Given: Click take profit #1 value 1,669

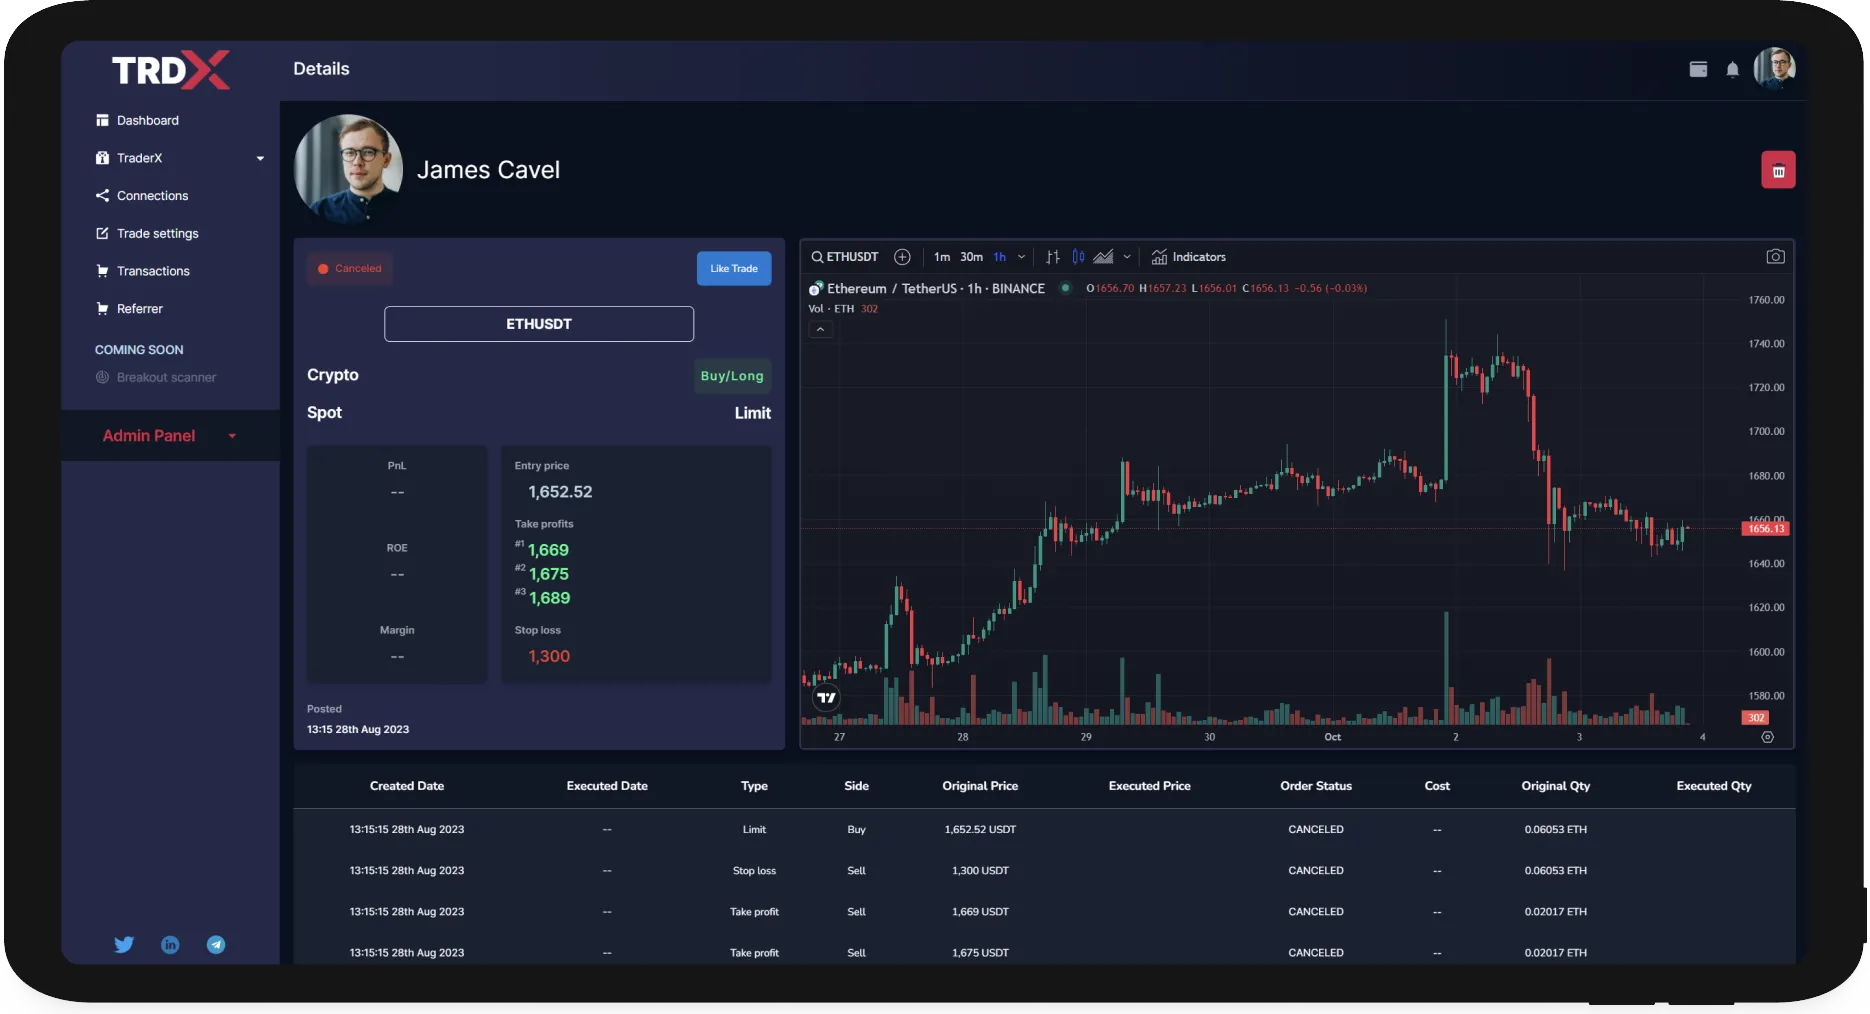Looking at the screenshot, I should [549, 550].
